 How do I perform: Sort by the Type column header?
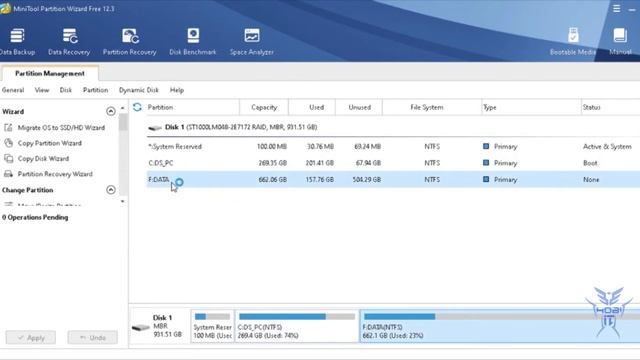[531, 107]
